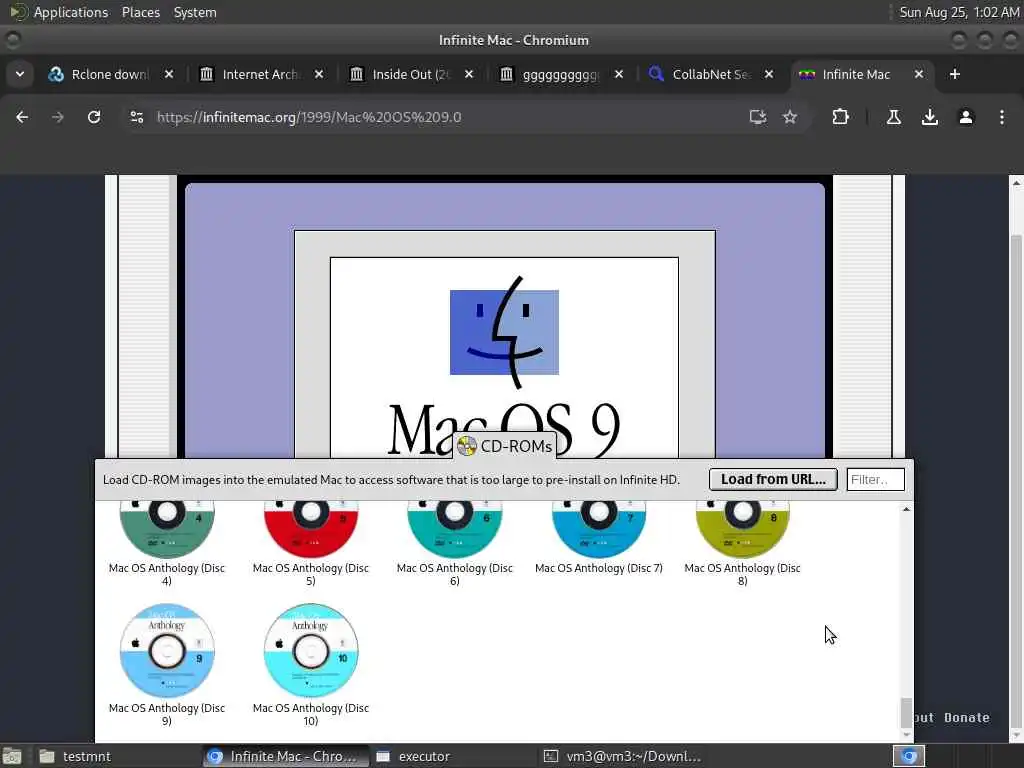
Task: Open Chrome Labs flask icon
Action: (894, 117)
